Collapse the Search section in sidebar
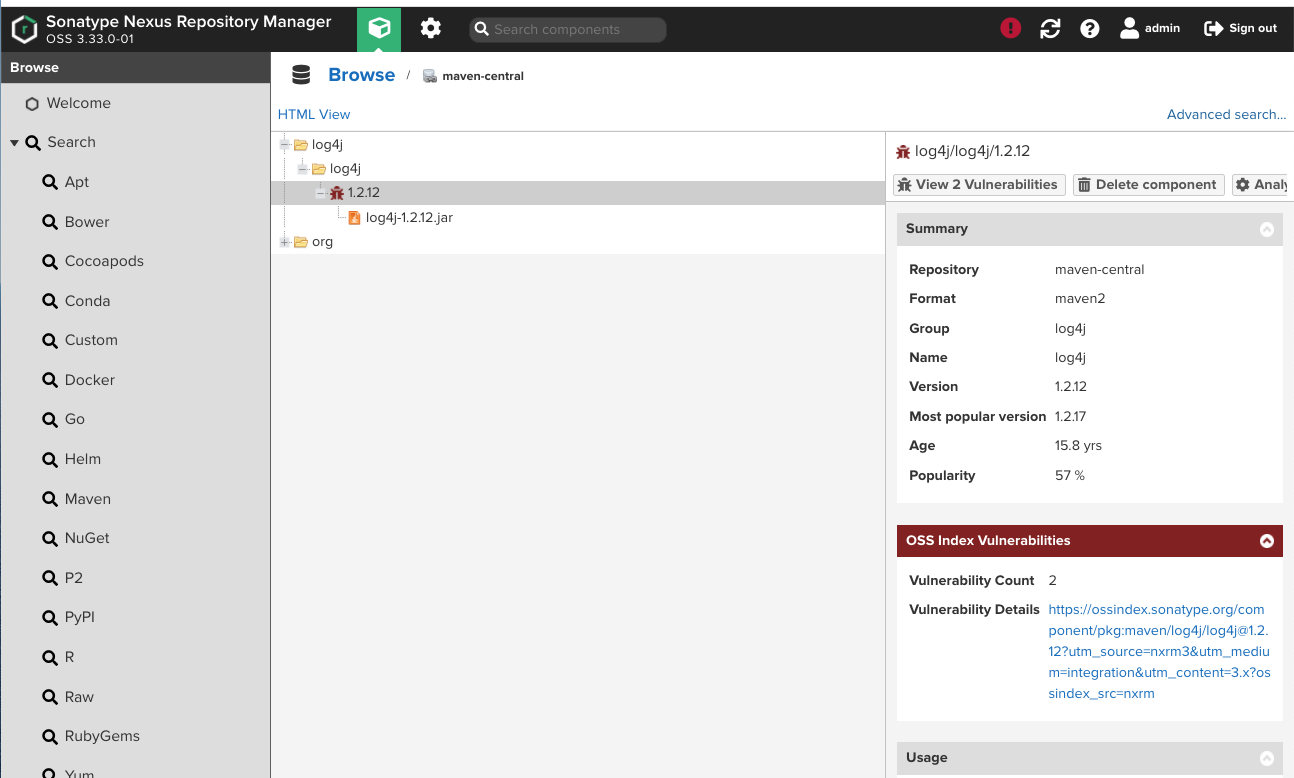The image size is (1294, 778). (15, 143)
